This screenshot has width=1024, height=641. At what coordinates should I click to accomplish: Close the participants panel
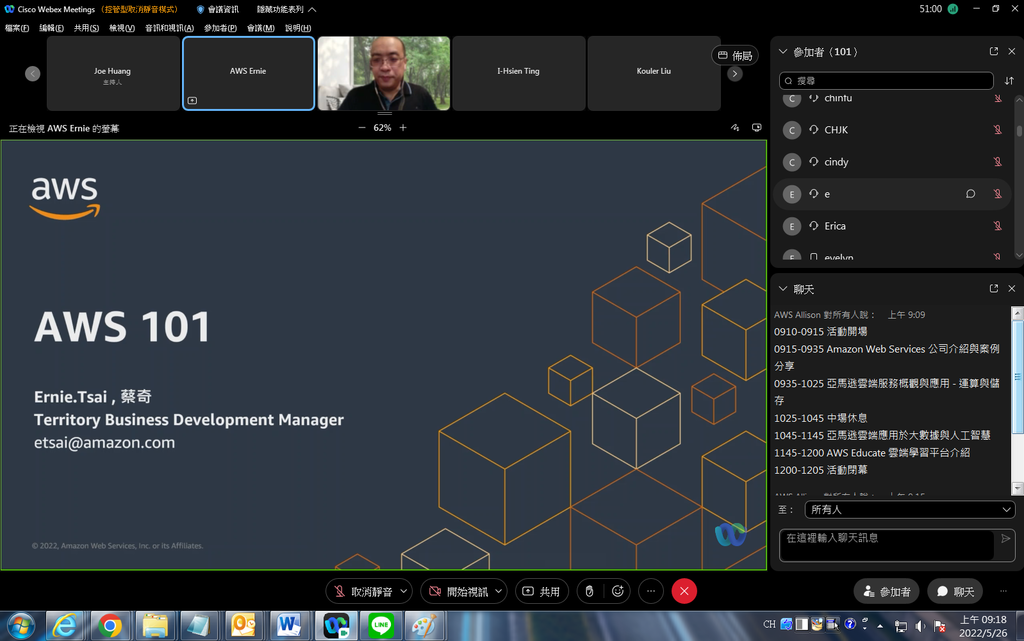coord(1012,52)
